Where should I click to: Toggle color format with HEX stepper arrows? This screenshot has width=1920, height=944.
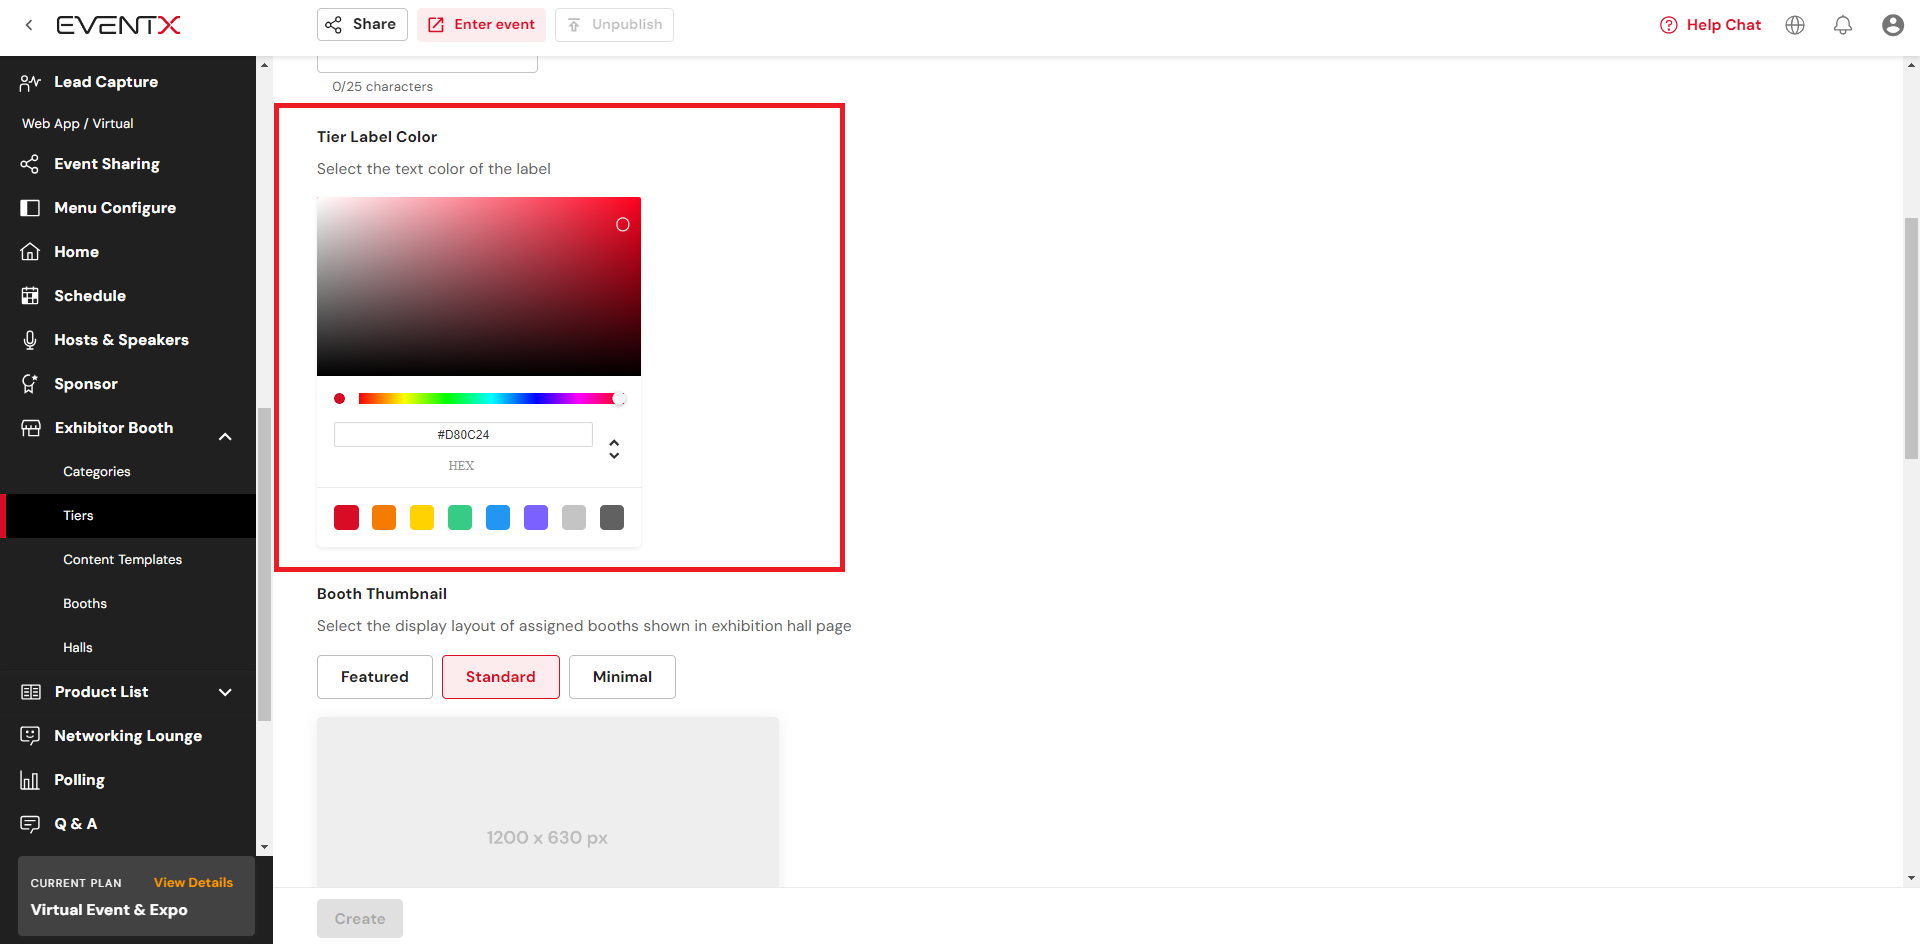(614, 449)
